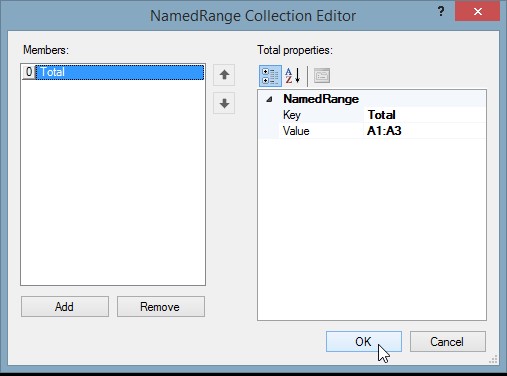507x376 pixels.
Task: Confirm changes with OK
Action: click(364, 342)
